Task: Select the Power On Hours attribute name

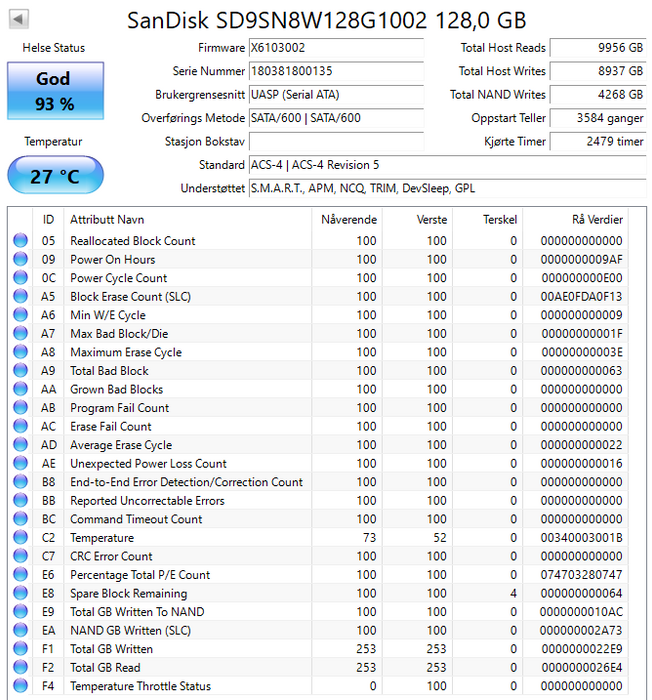Action: (x=113, y=259)
